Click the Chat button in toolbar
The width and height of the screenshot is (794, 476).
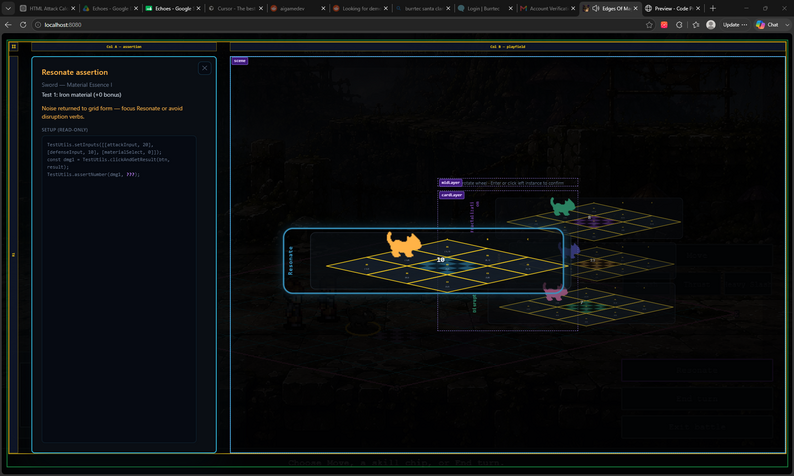point(768,25)
